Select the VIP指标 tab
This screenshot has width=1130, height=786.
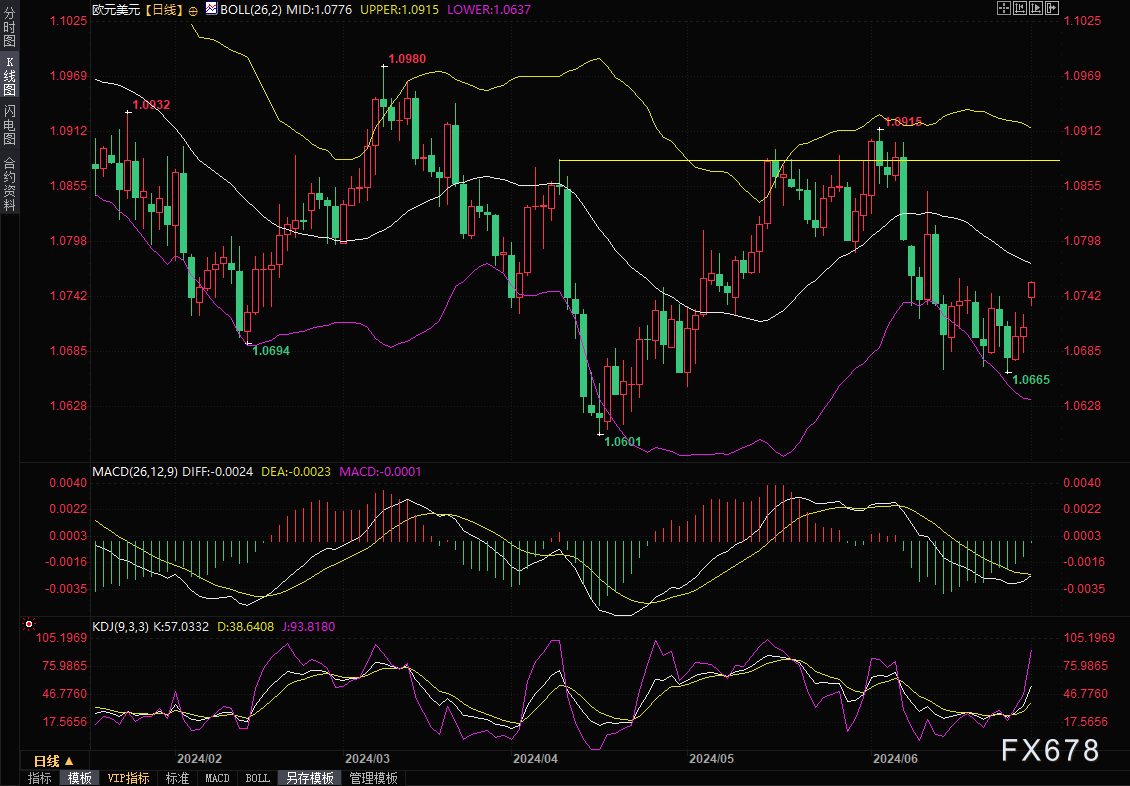128,778
